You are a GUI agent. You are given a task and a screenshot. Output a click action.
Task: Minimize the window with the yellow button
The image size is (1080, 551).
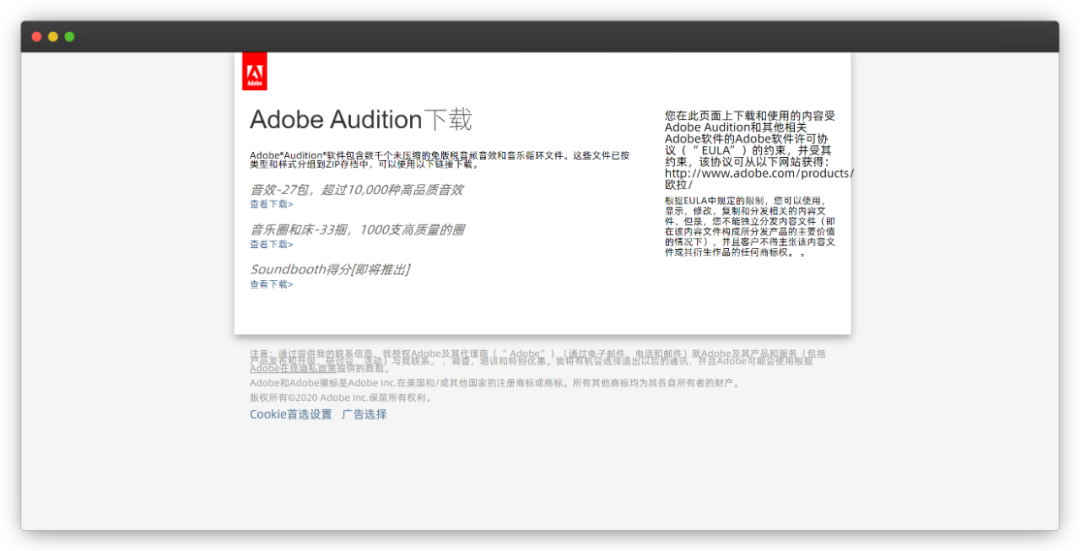tap(53, 37)
